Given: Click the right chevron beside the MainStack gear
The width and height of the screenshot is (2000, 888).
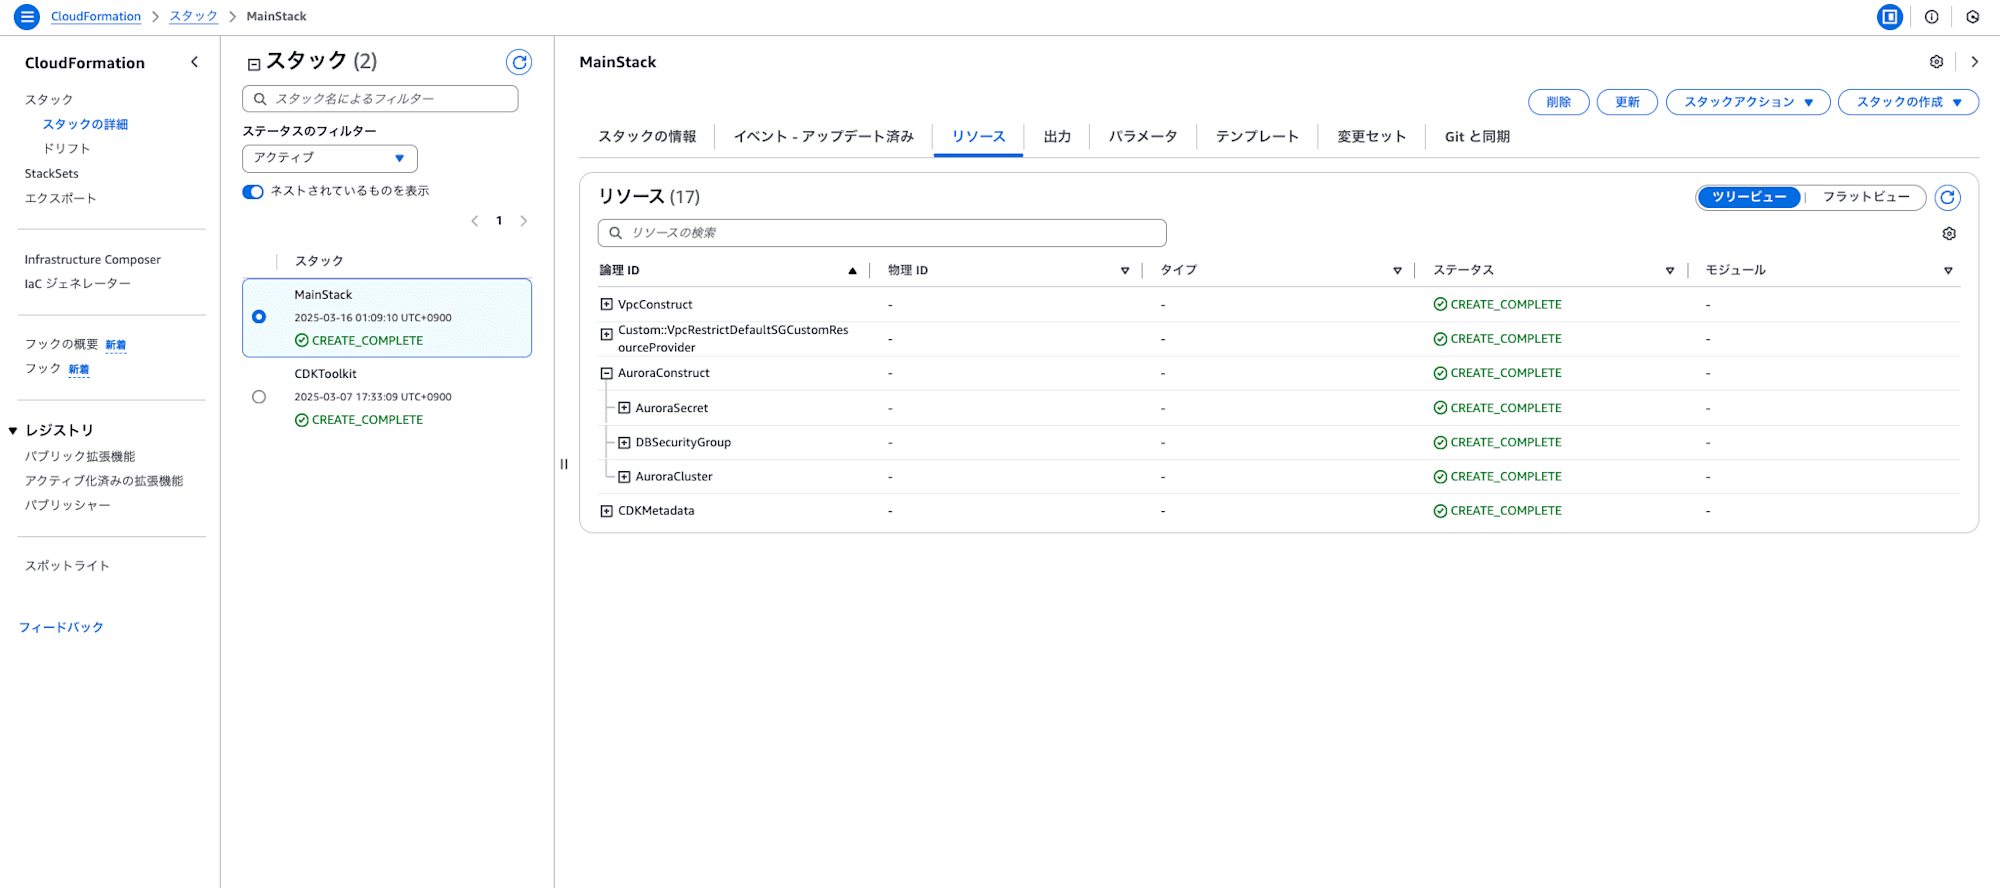Looking at the screenshot, I should point(1974,62).
